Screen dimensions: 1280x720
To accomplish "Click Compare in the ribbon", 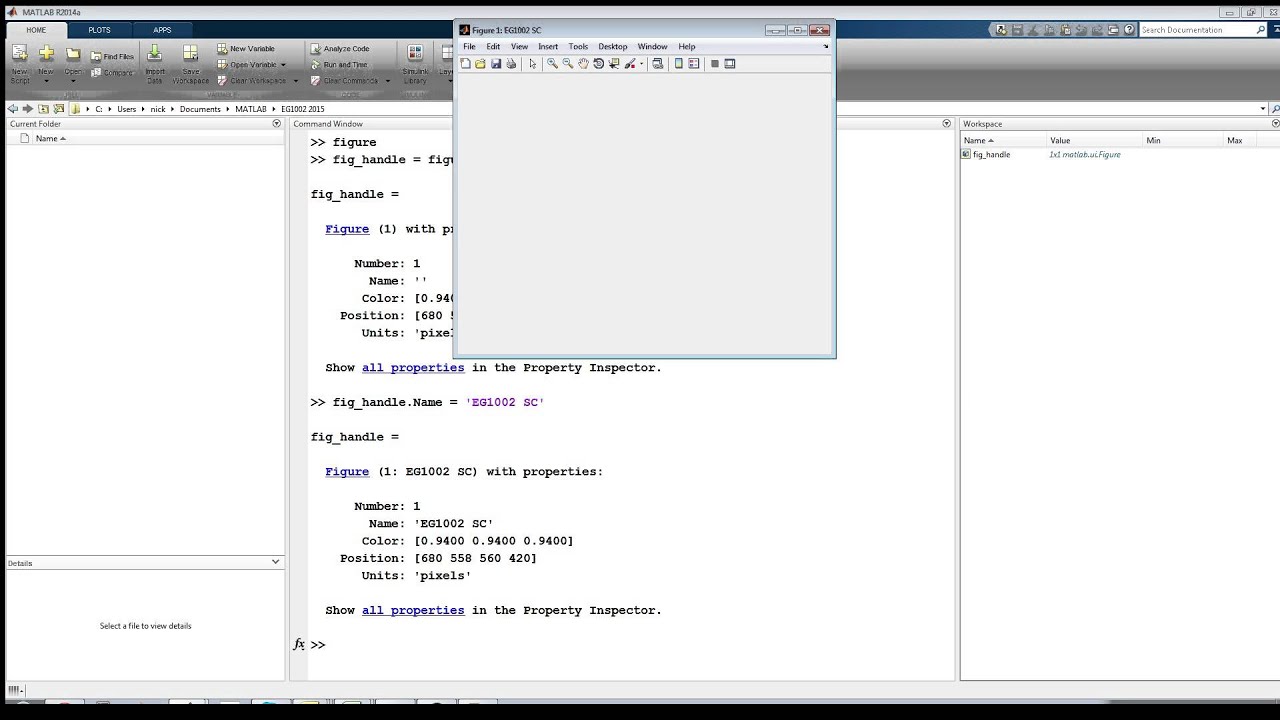I will (112, 72).
